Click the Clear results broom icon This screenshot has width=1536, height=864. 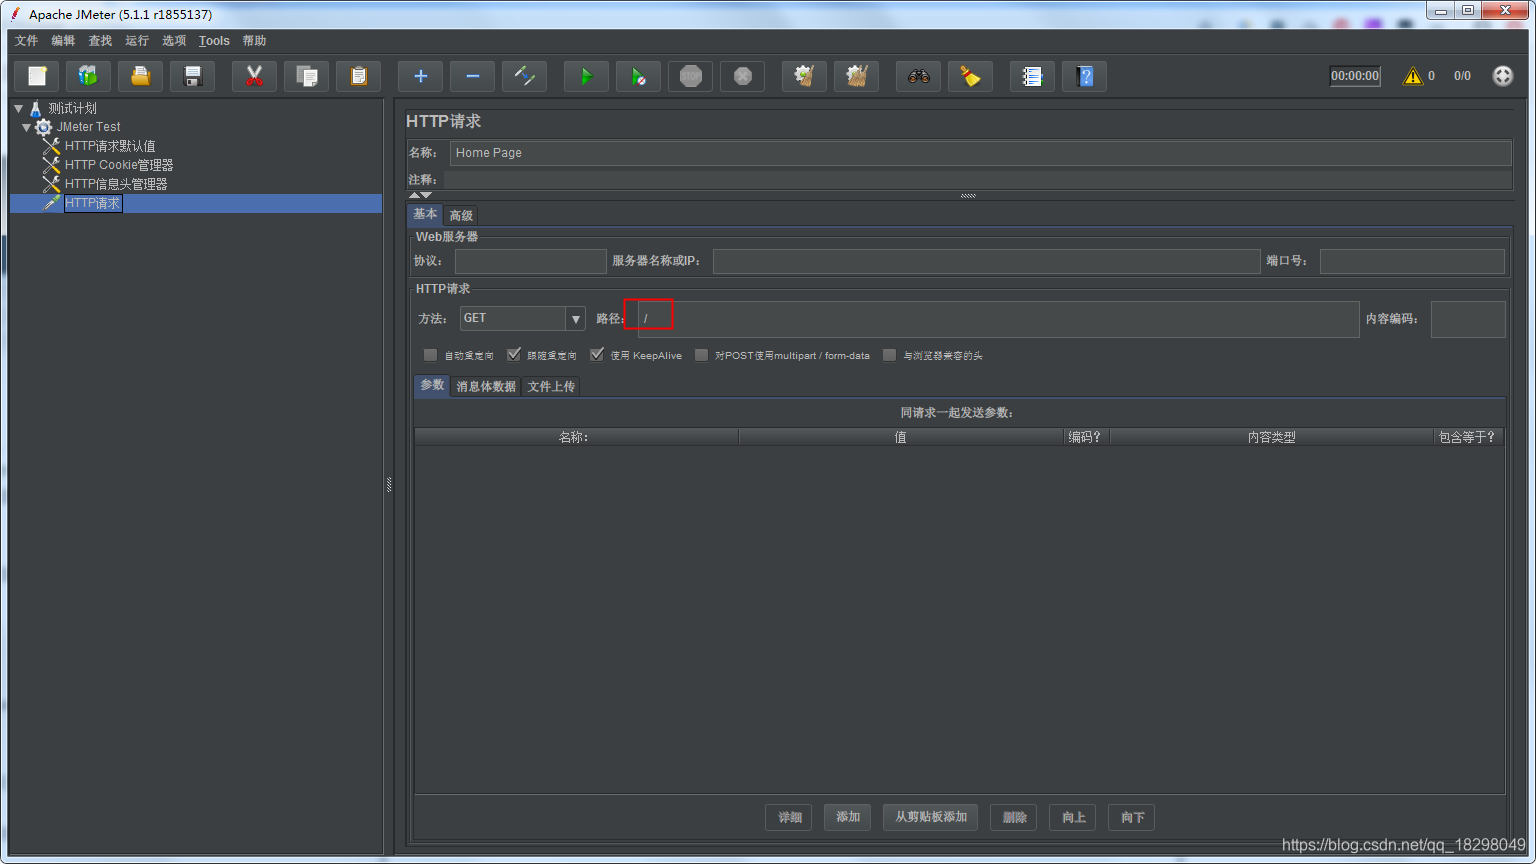(x=805, y=76)
